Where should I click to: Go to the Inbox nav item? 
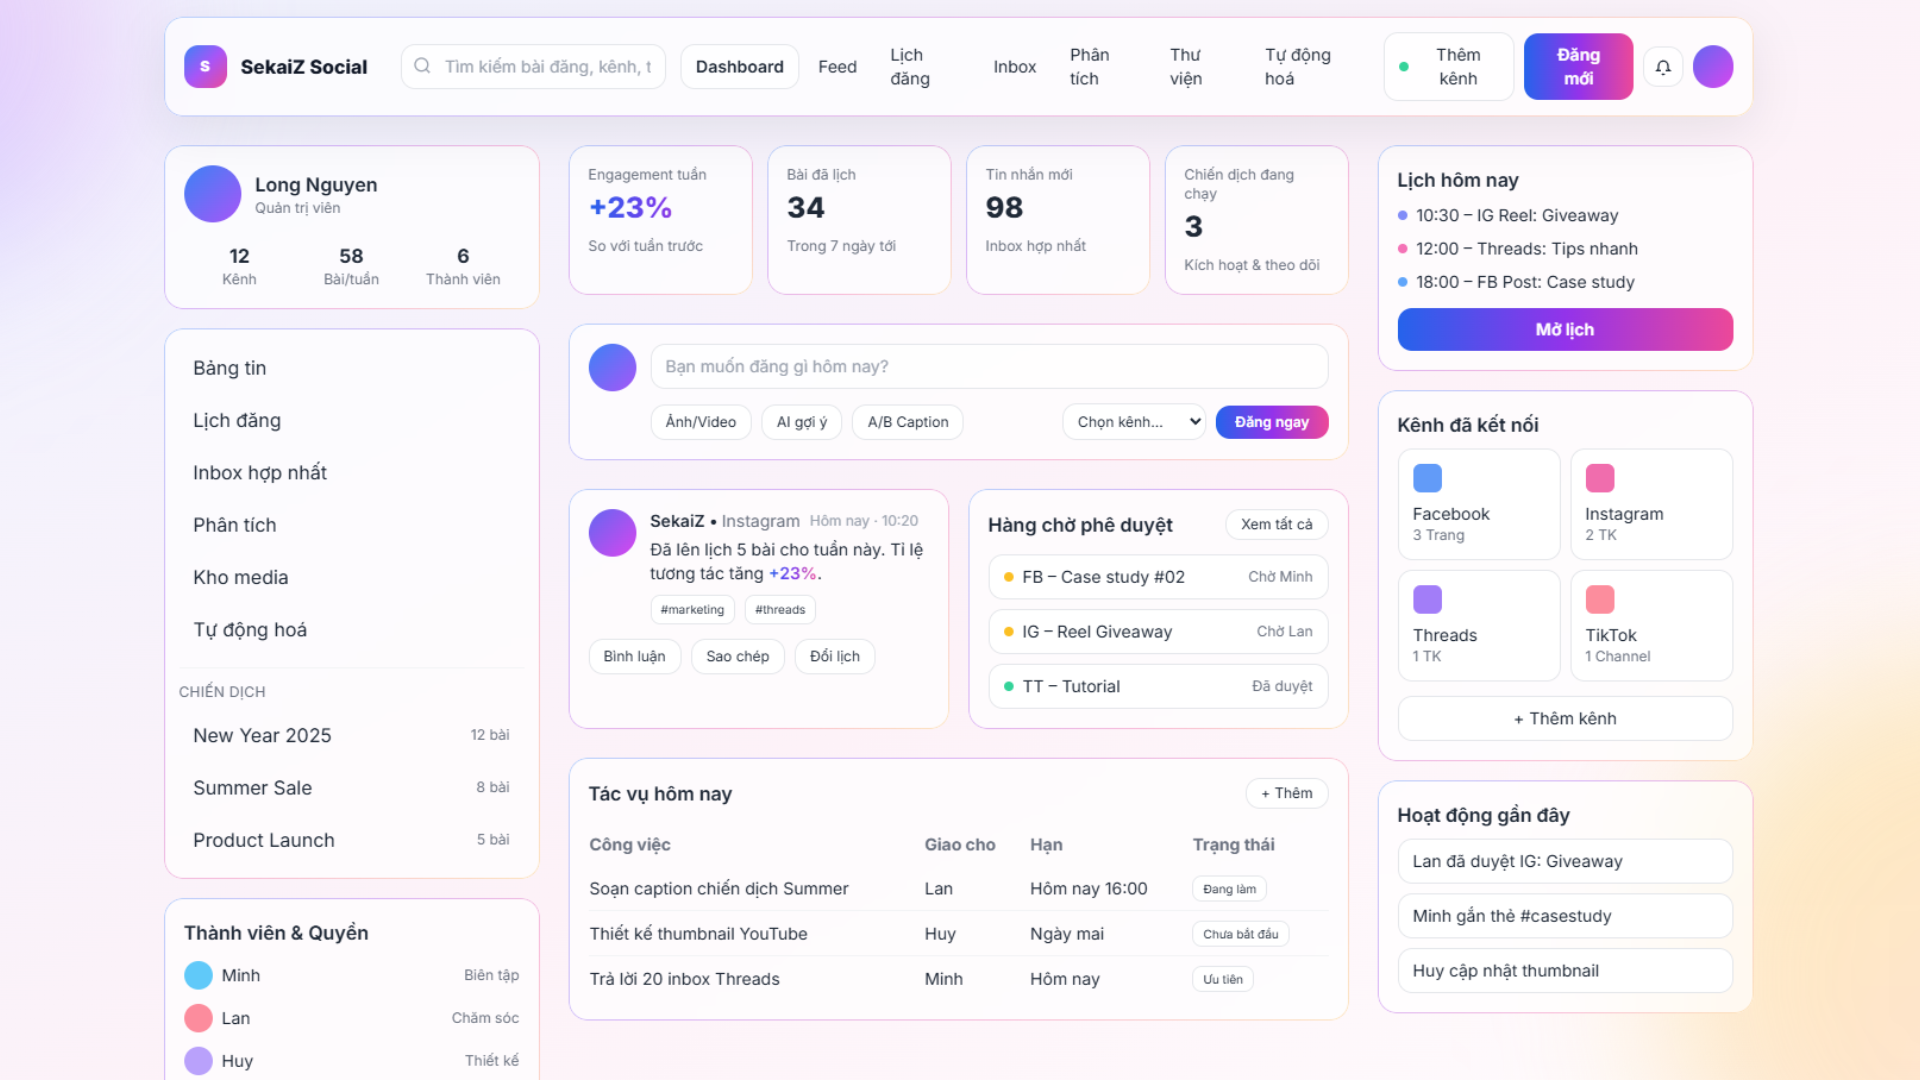click(x=1014, y=67)
